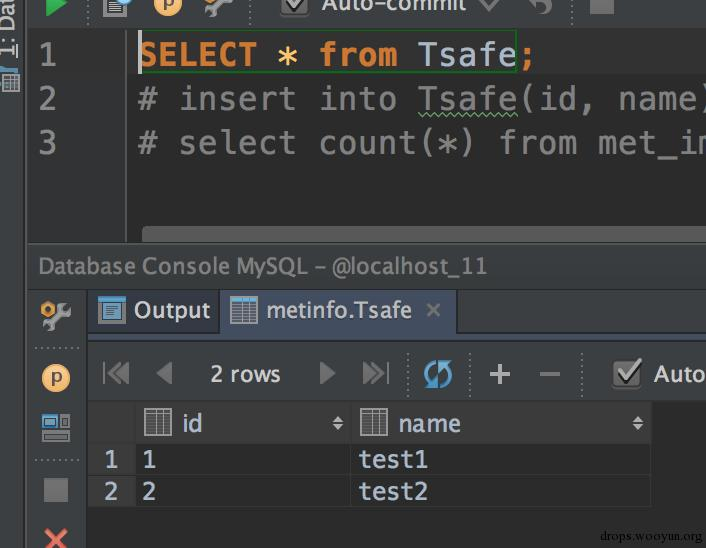Sort by id column arrows
The height and width of the screenshot is (548, 706).
pos(338,423)
